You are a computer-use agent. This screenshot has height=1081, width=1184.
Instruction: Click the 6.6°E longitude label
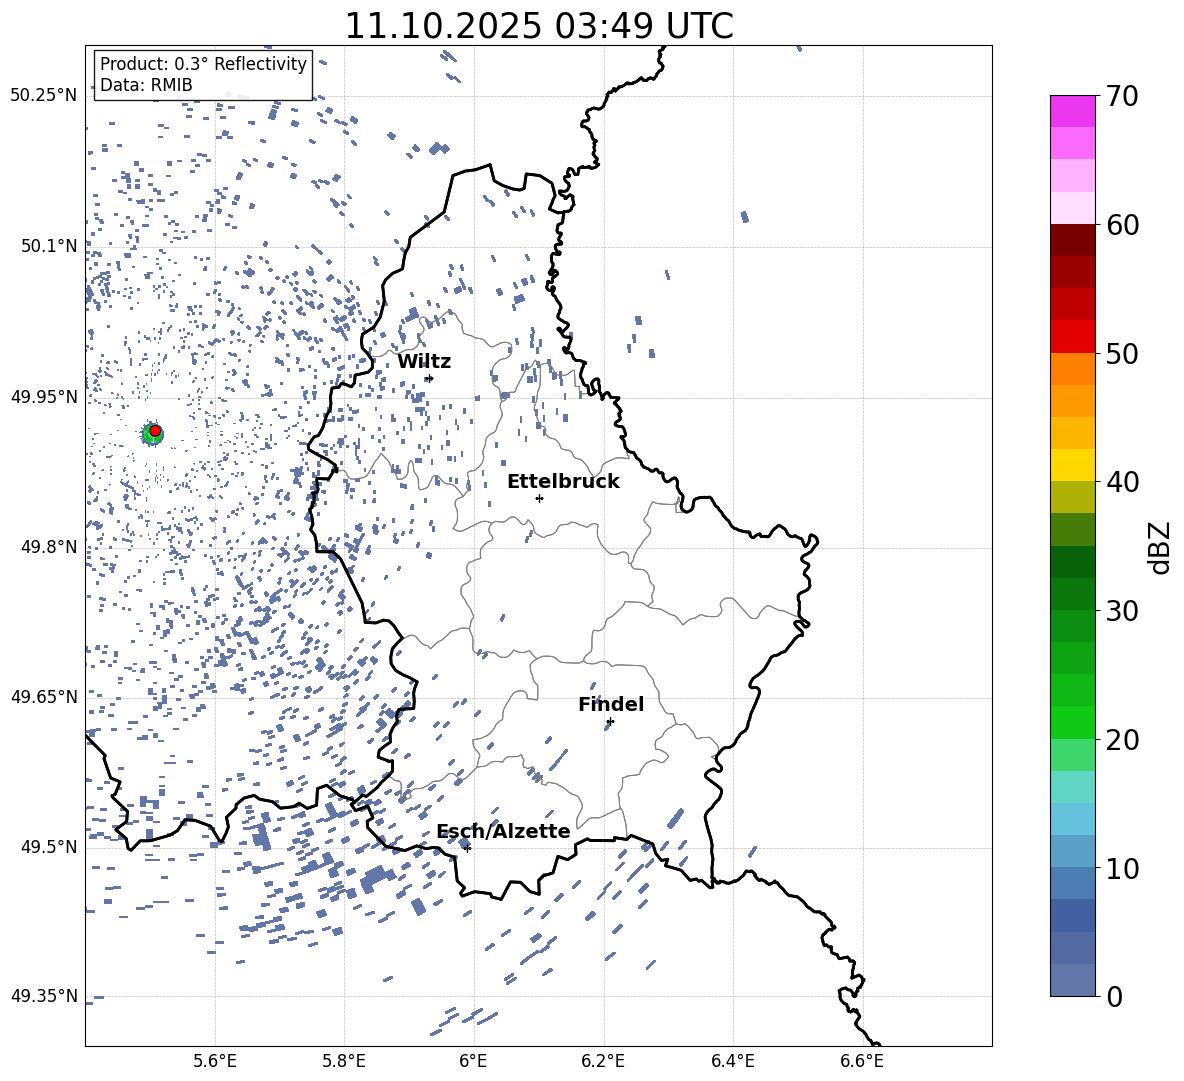[862, 1062]
